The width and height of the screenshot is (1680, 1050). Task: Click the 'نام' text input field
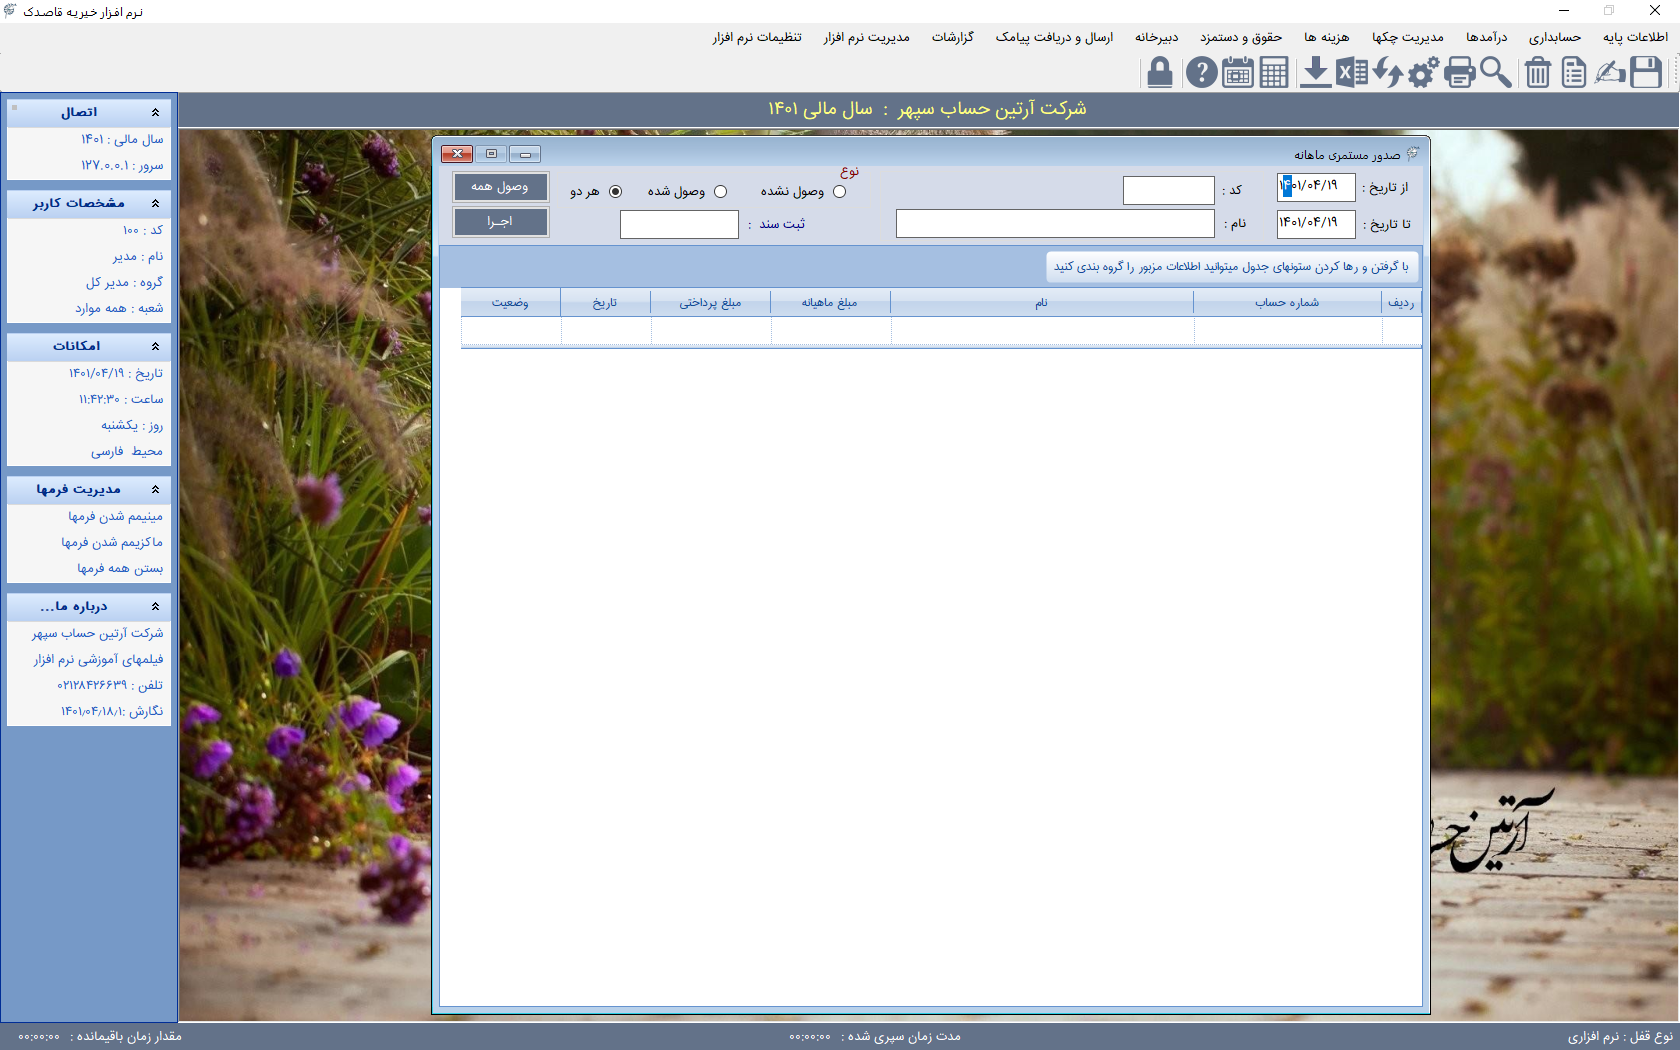click(1054, 224)
